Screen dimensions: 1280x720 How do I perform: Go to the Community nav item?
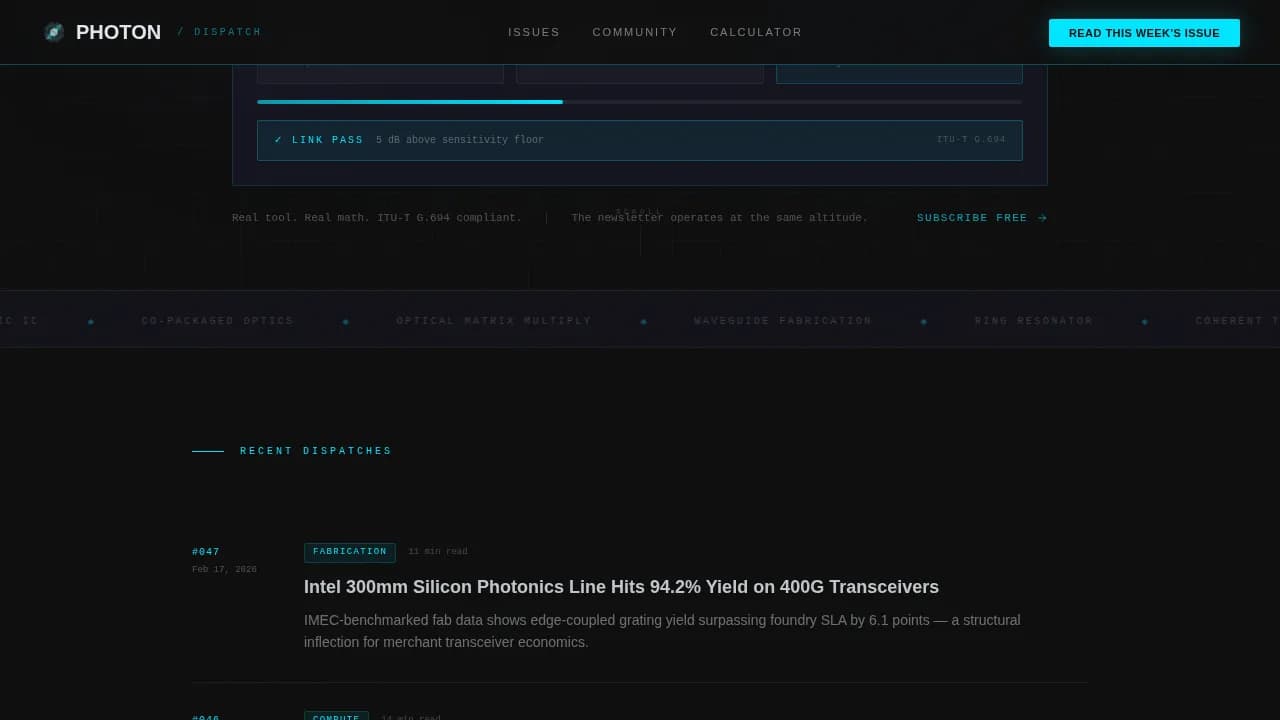point(635,32)
